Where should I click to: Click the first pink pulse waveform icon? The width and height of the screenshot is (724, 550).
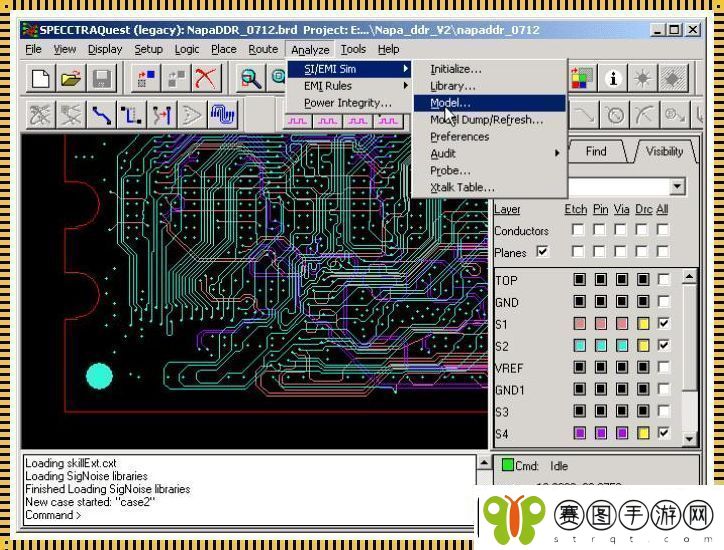297,121
